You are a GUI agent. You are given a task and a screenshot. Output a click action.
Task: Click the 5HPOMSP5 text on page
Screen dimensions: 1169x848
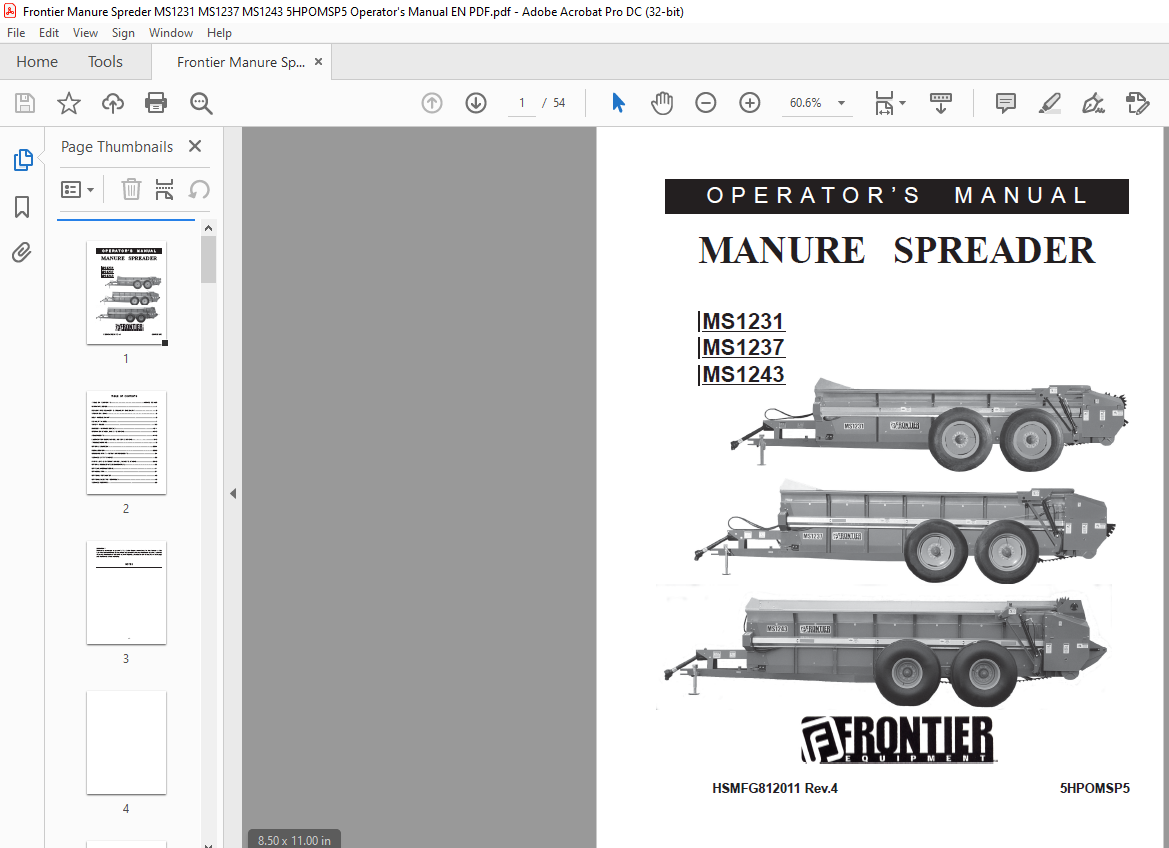coord(1094,788)
